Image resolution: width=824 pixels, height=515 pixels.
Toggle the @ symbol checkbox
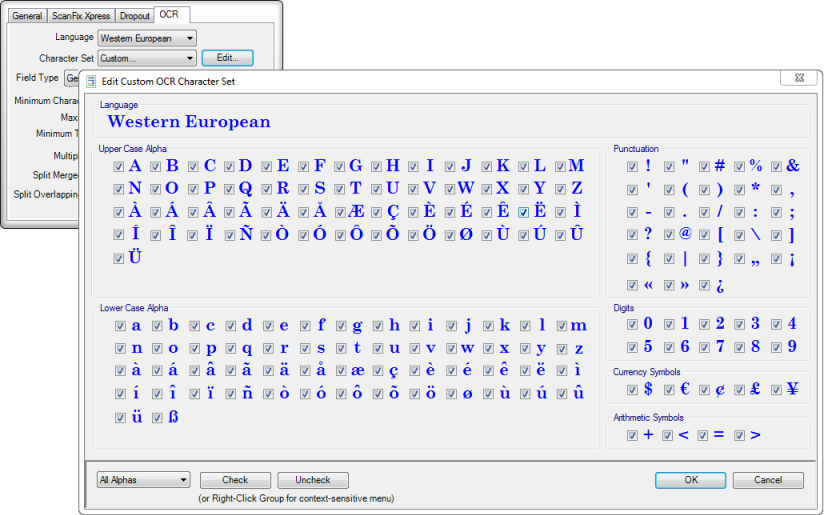coord(668,235)
